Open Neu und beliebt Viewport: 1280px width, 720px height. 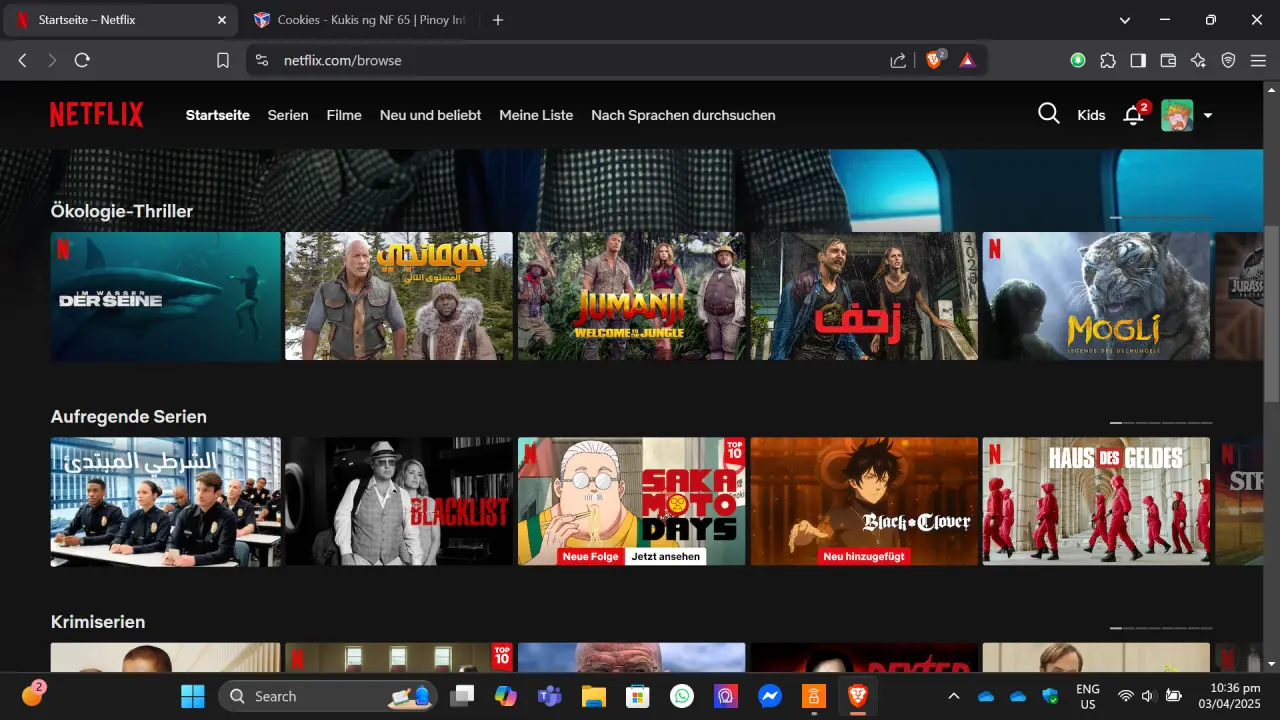pyautogui.click(x=430, y=115)
